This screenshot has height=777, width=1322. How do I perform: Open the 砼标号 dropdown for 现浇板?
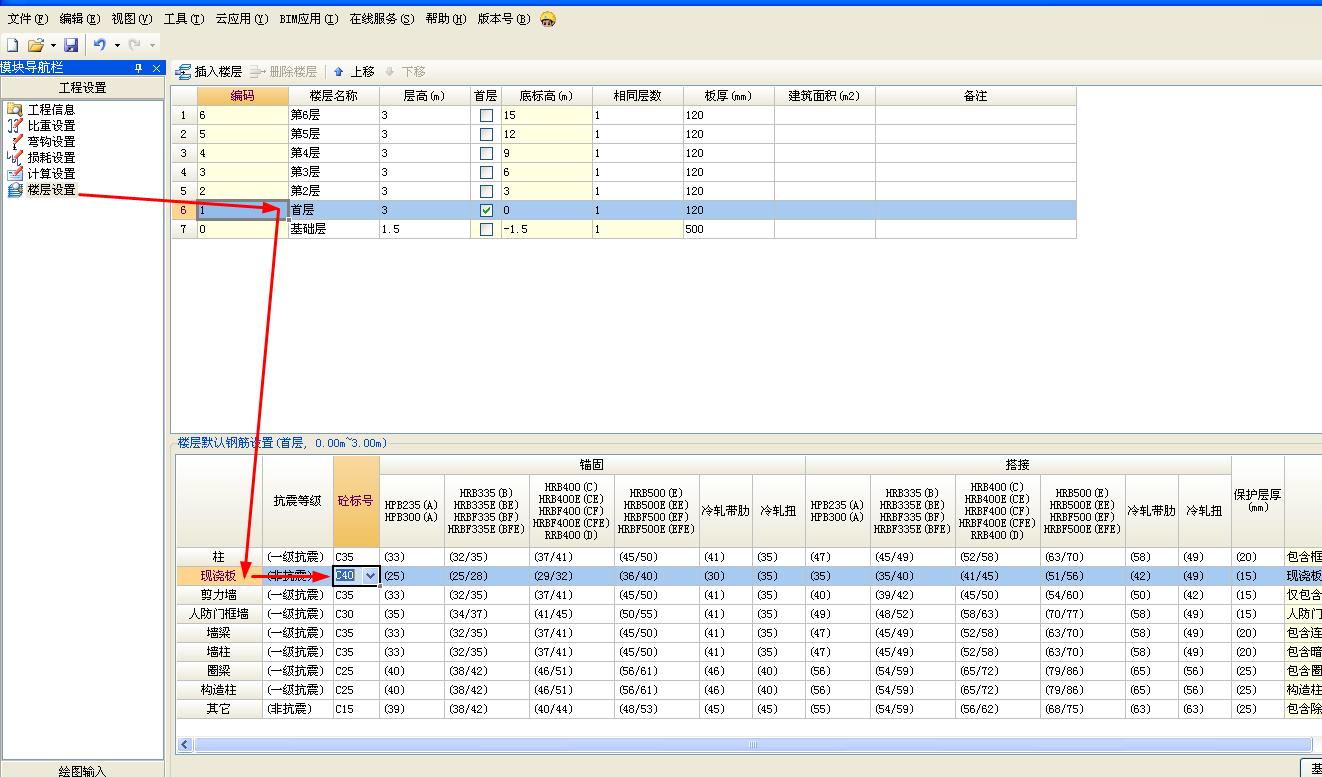pyautogui.click(x=371, y=576)
